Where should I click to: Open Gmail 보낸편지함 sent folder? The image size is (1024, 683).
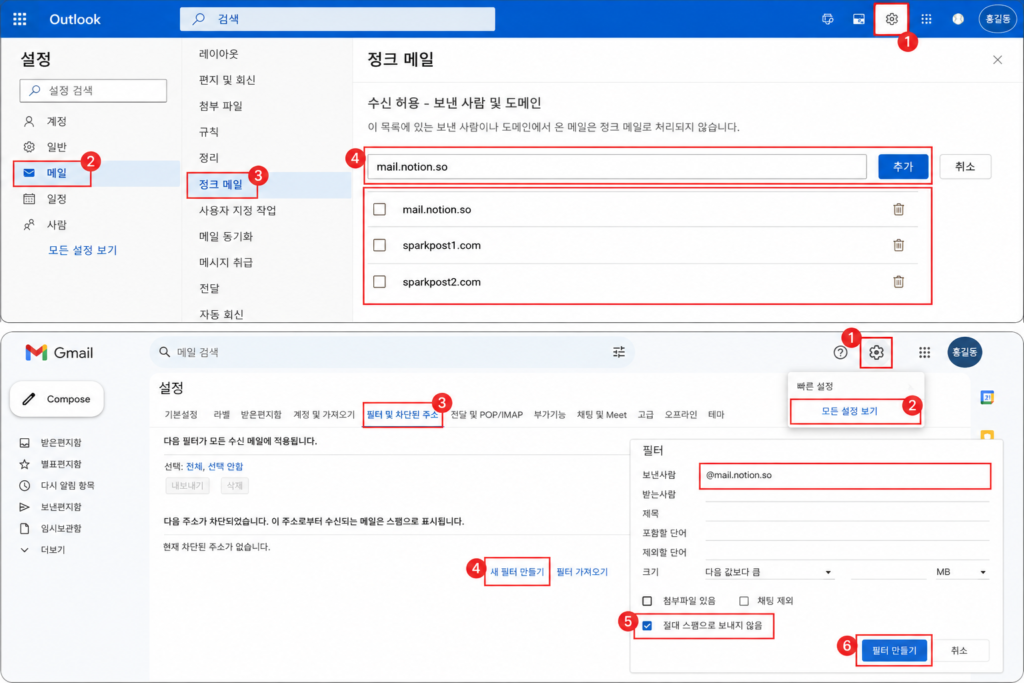point(61,507)
